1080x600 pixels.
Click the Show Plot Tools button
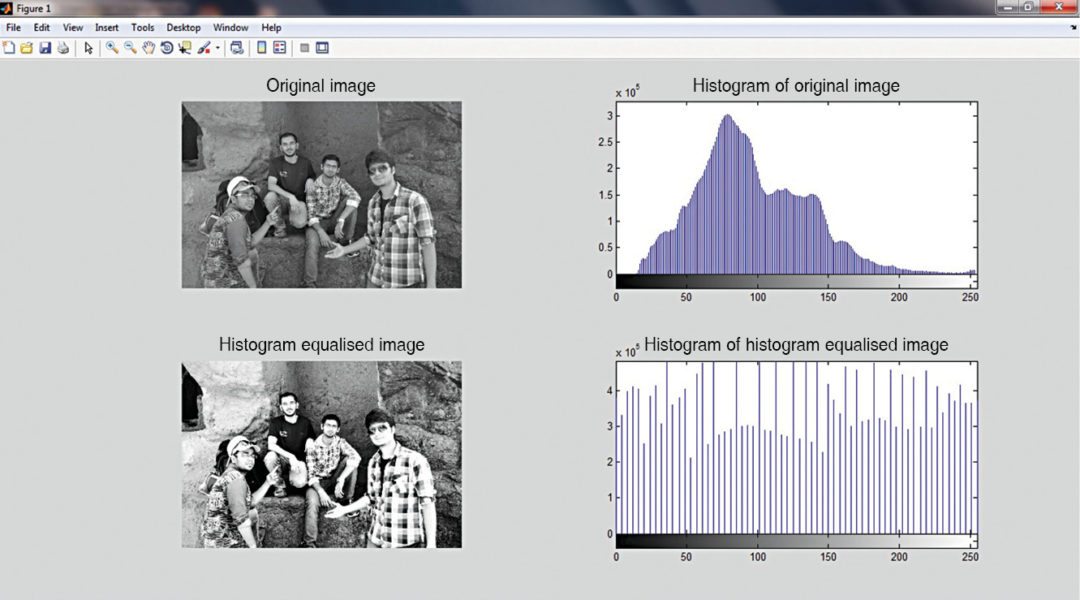tap(322, 47)
